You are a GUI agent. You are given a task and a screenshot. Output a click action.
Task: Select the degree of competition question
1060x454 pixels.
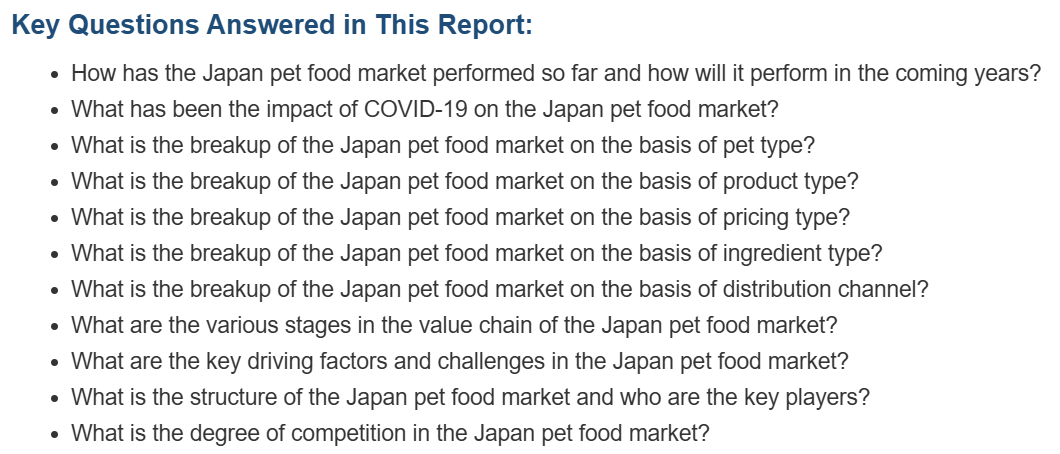coord(391,432)
